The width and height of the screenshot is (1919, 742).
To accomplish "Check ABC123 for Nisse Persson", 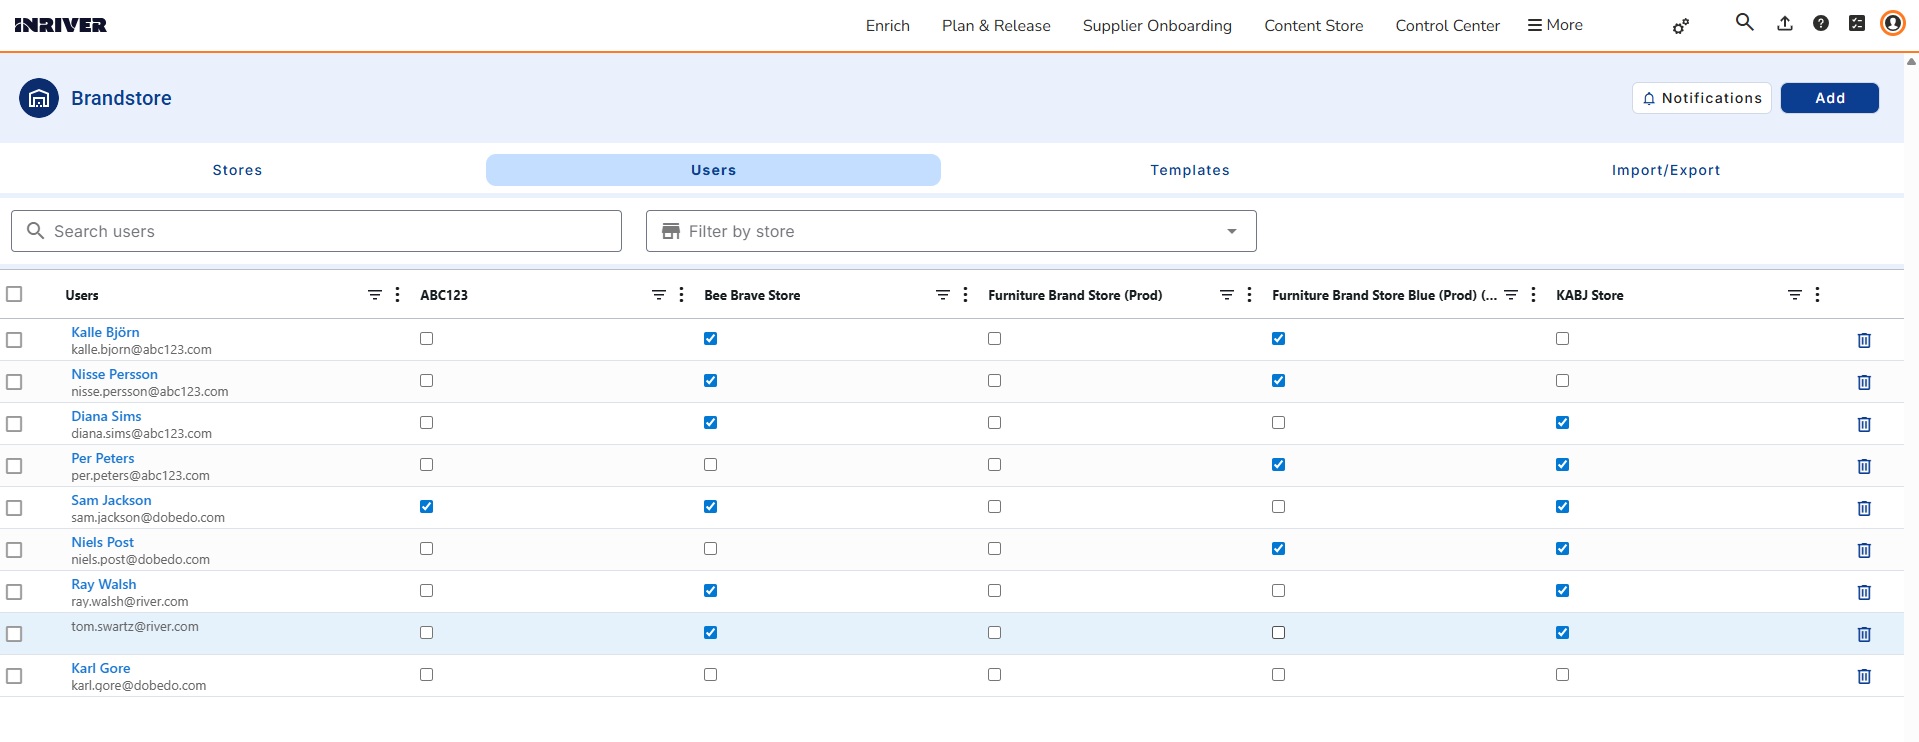I will coord(426,381).
